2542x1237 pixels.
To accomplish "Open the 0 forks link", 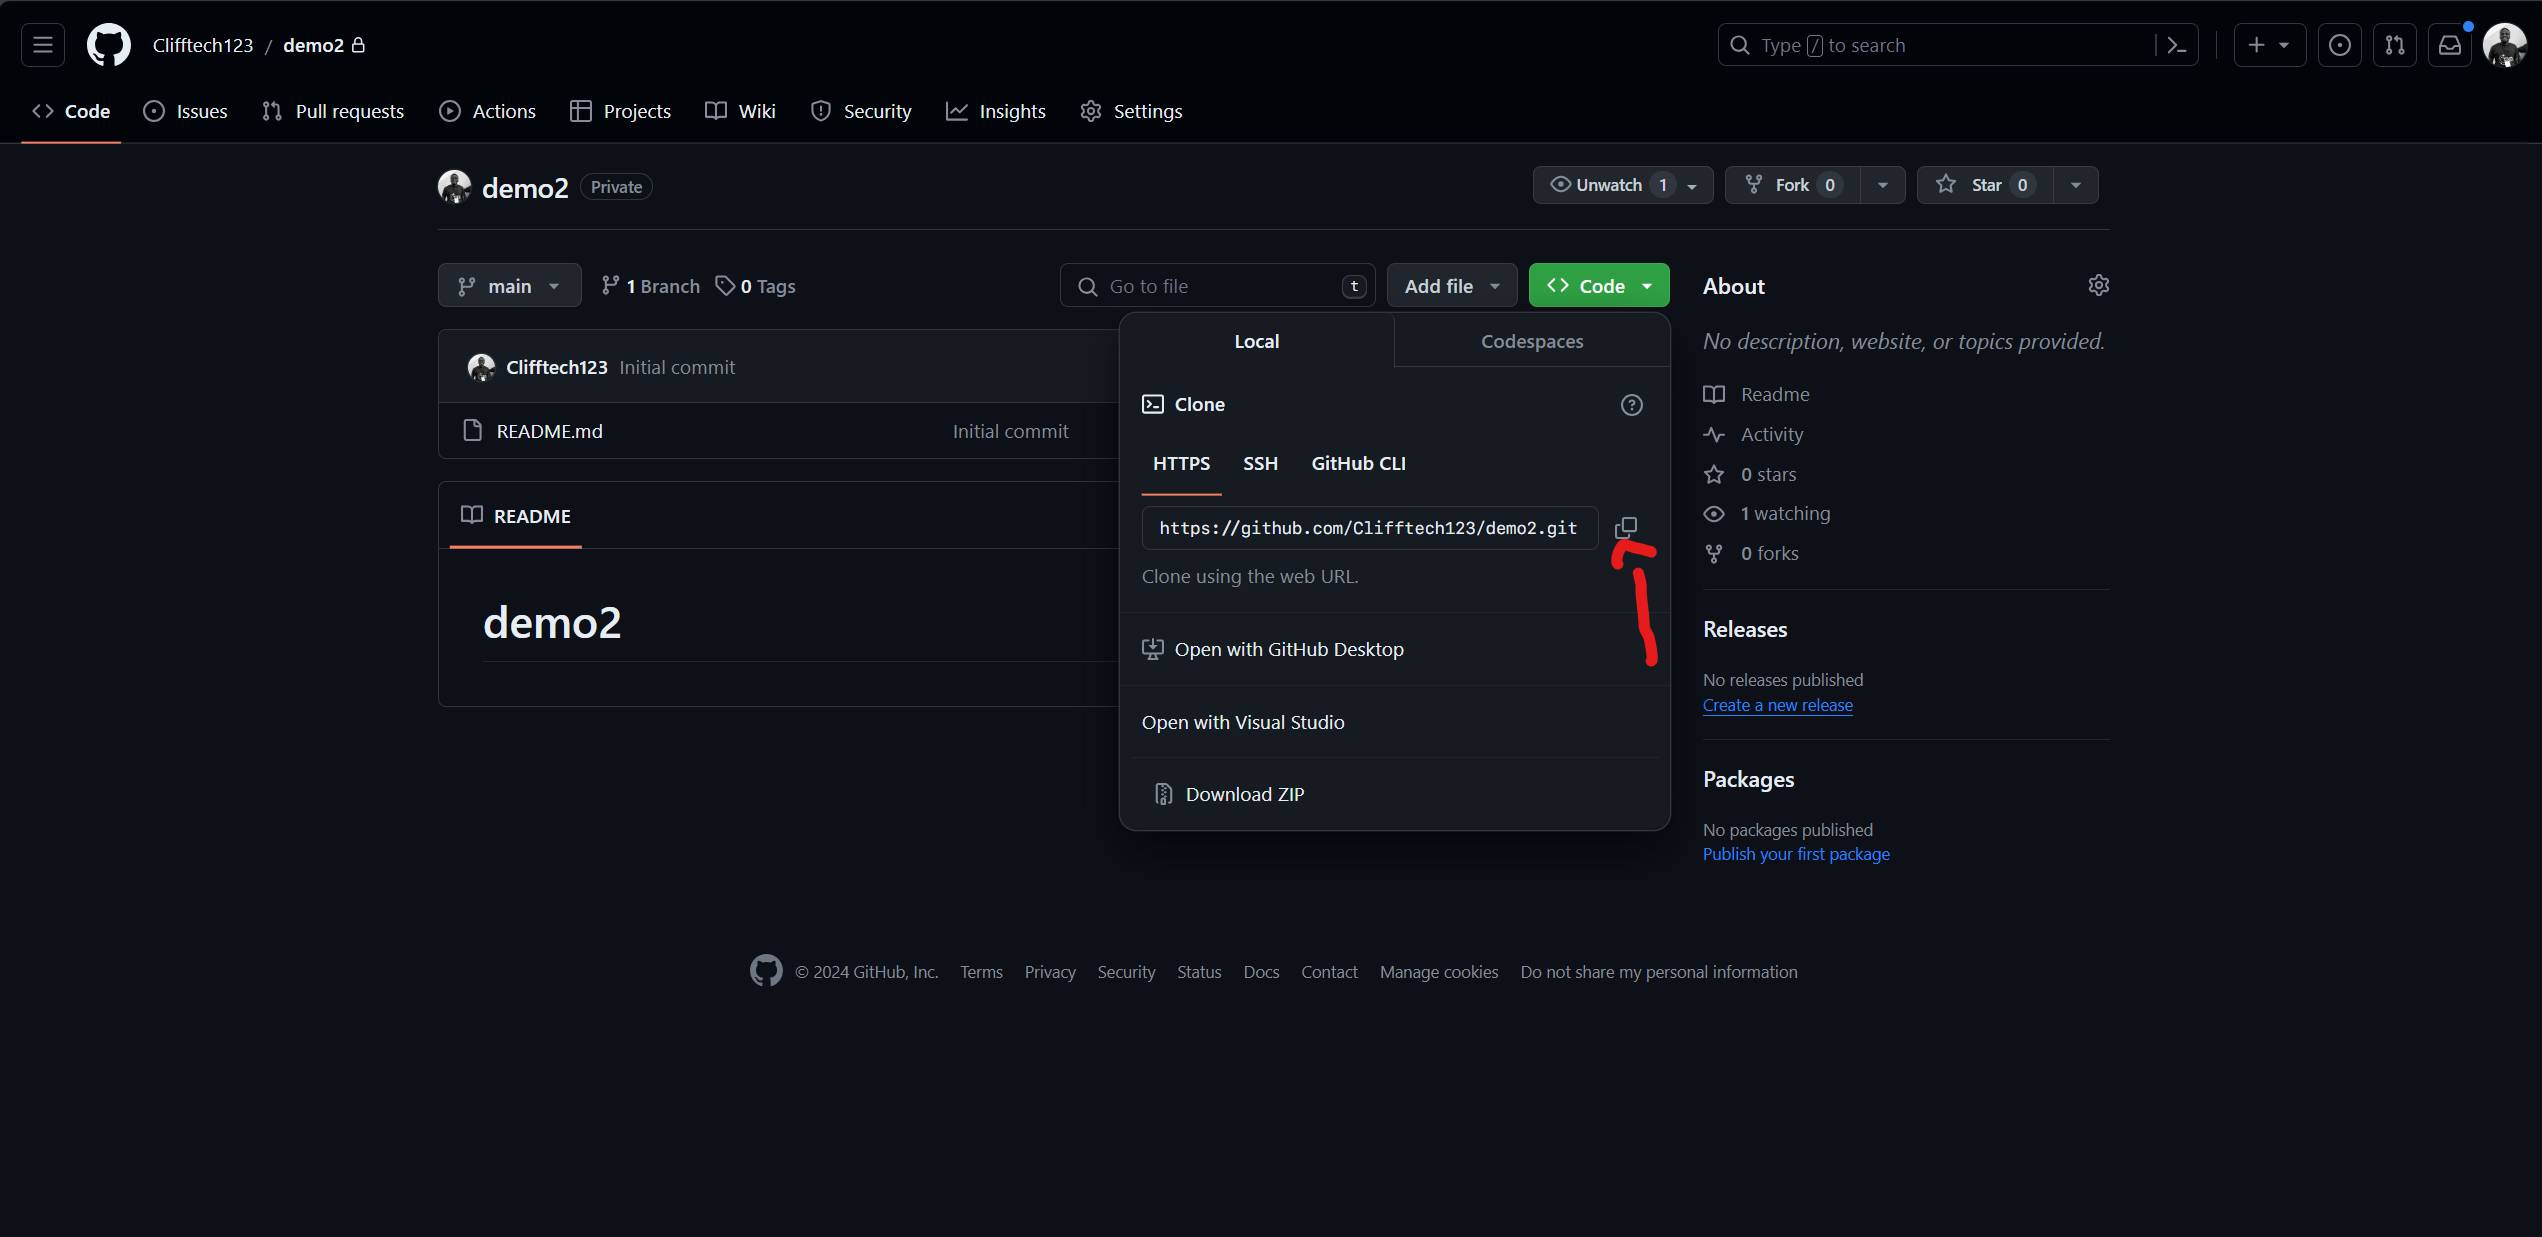I will (x=1751, y=553).
